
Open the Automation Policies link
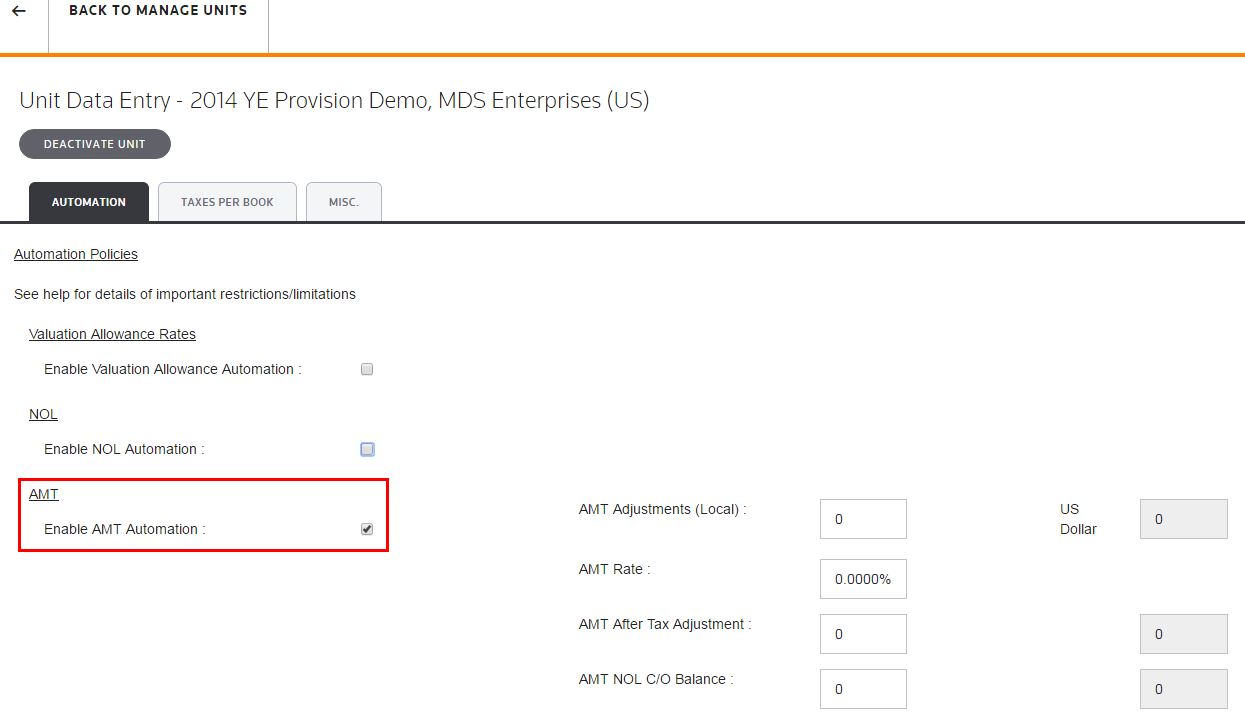(76, 254)
